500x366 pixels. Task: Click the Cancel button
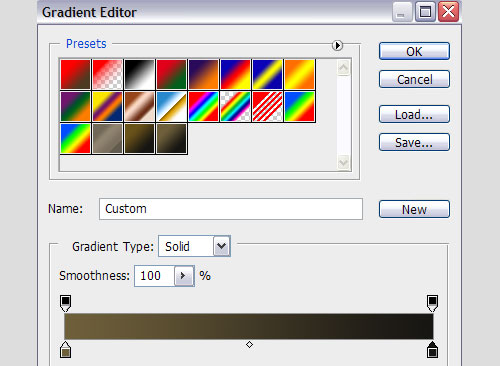click(x=414, y=79)
